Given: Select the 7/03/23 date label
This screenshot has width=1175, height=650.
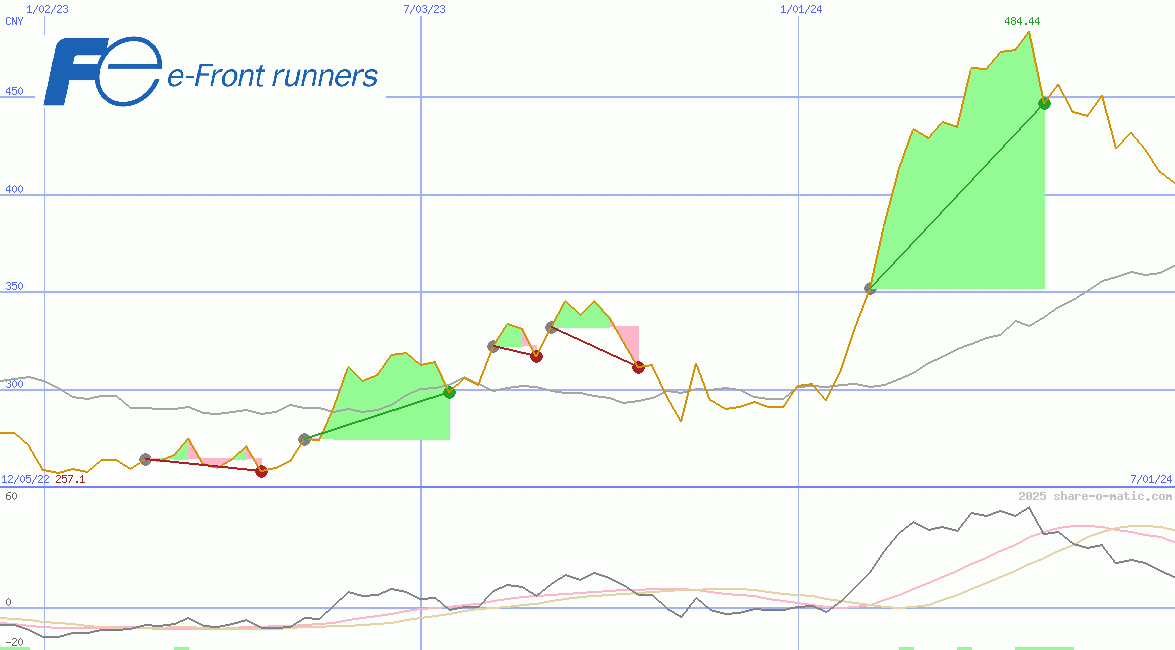Looking at the screenshot, I should click(x=424, y=9).
